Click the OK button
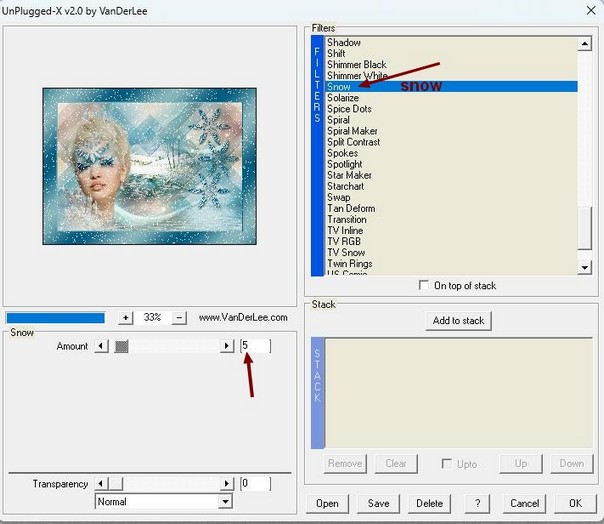This screenshot has height=524, width=604. (x=574, y=503)
